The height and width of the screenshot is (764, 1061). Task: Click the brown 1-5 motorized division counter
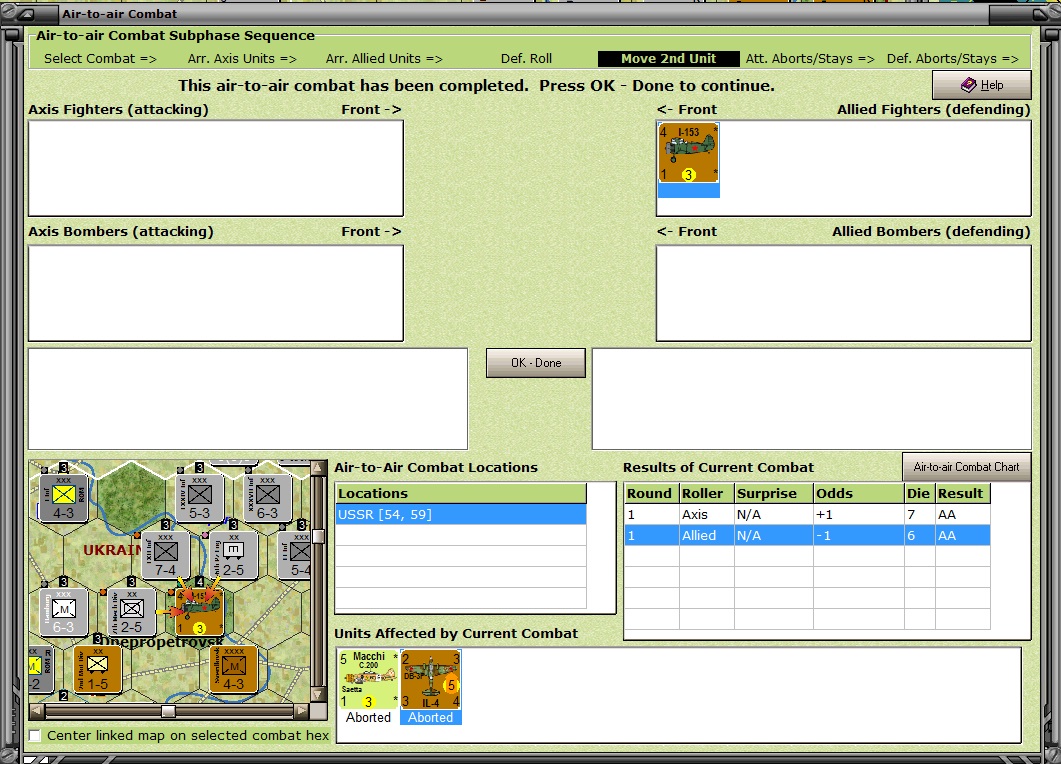98,669
